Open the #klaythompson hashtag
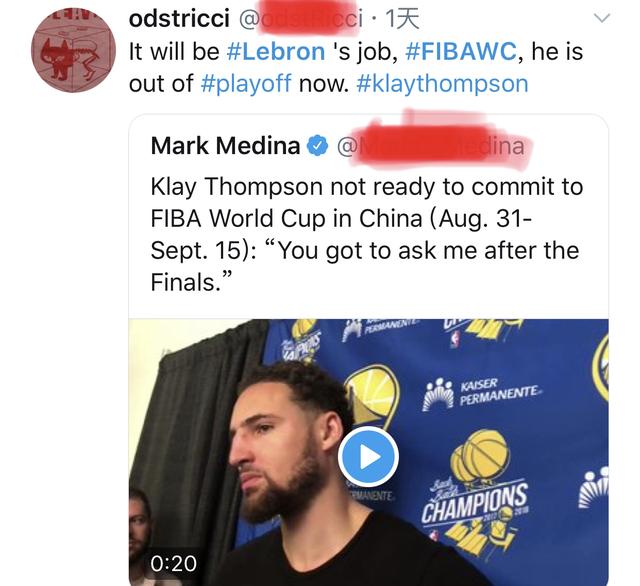This screenshot has height=586, width=640. 442,84
